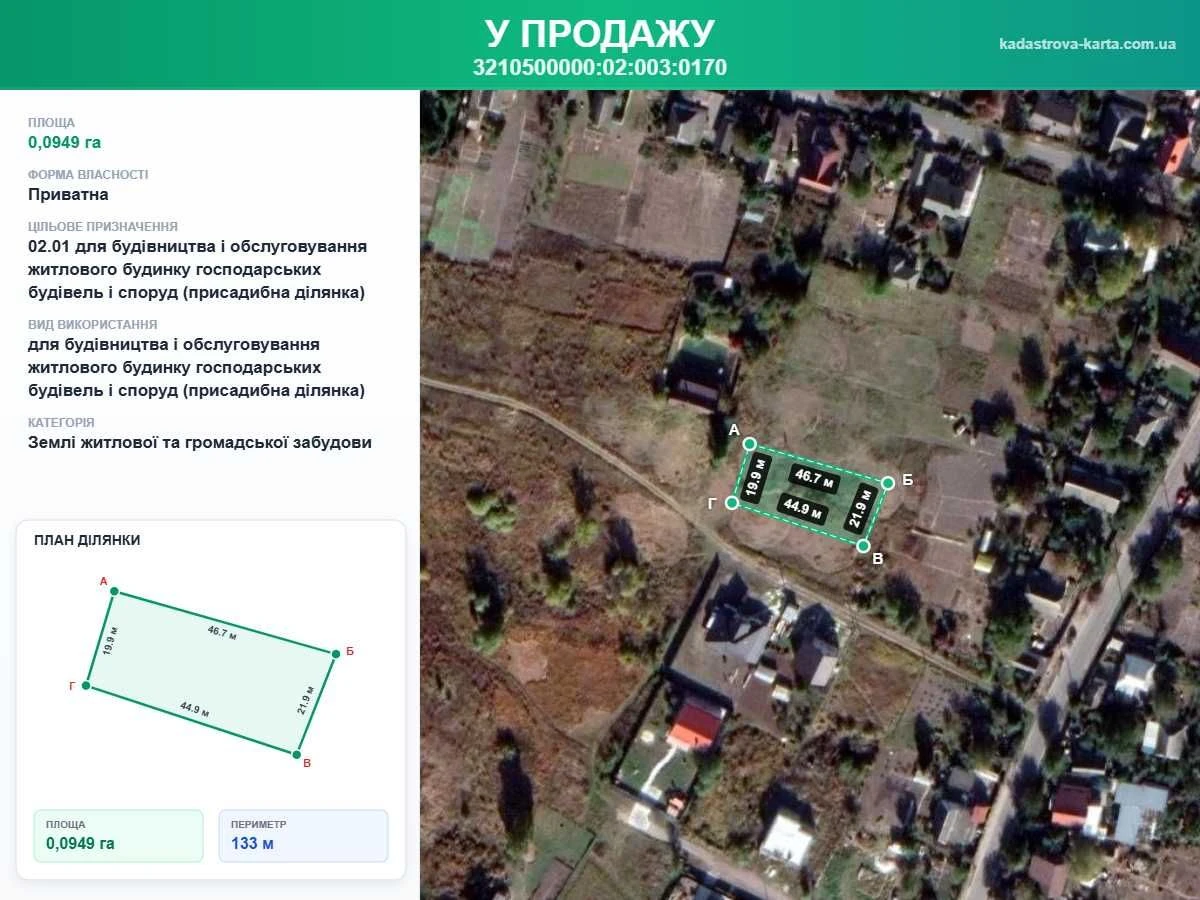Click the 19.9 м label in plan diagram

pos(110,640)
